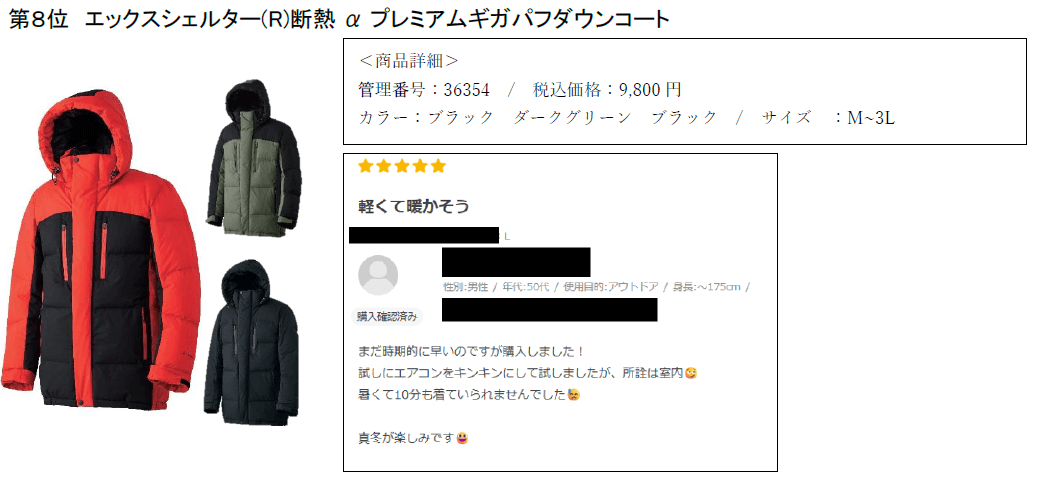Screen dimensions: 1047x493
Task: Click the redacted reviewer name bar
Action: point(516,262)
